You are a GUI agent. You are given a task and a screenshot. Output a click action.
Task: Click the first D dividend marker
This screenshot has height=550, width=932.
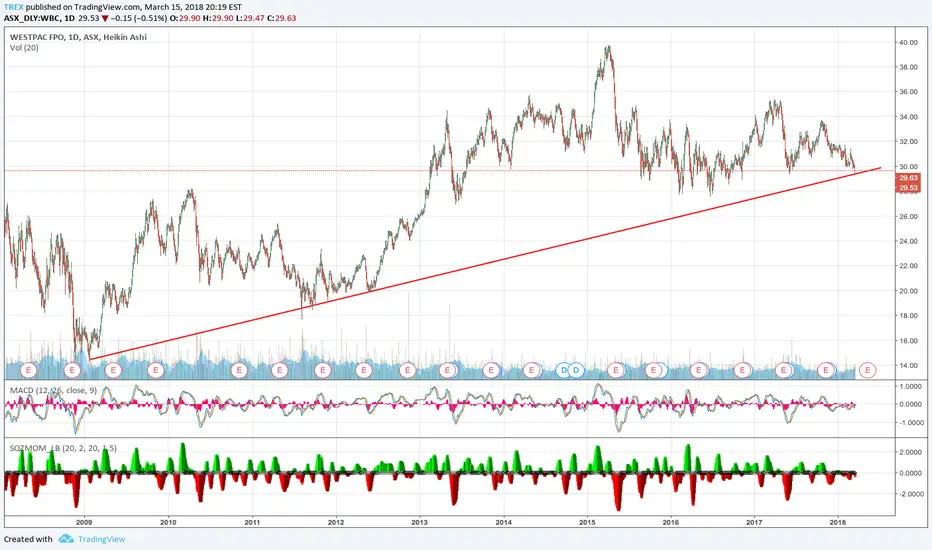pyautogui.click(x=564, y=370)
